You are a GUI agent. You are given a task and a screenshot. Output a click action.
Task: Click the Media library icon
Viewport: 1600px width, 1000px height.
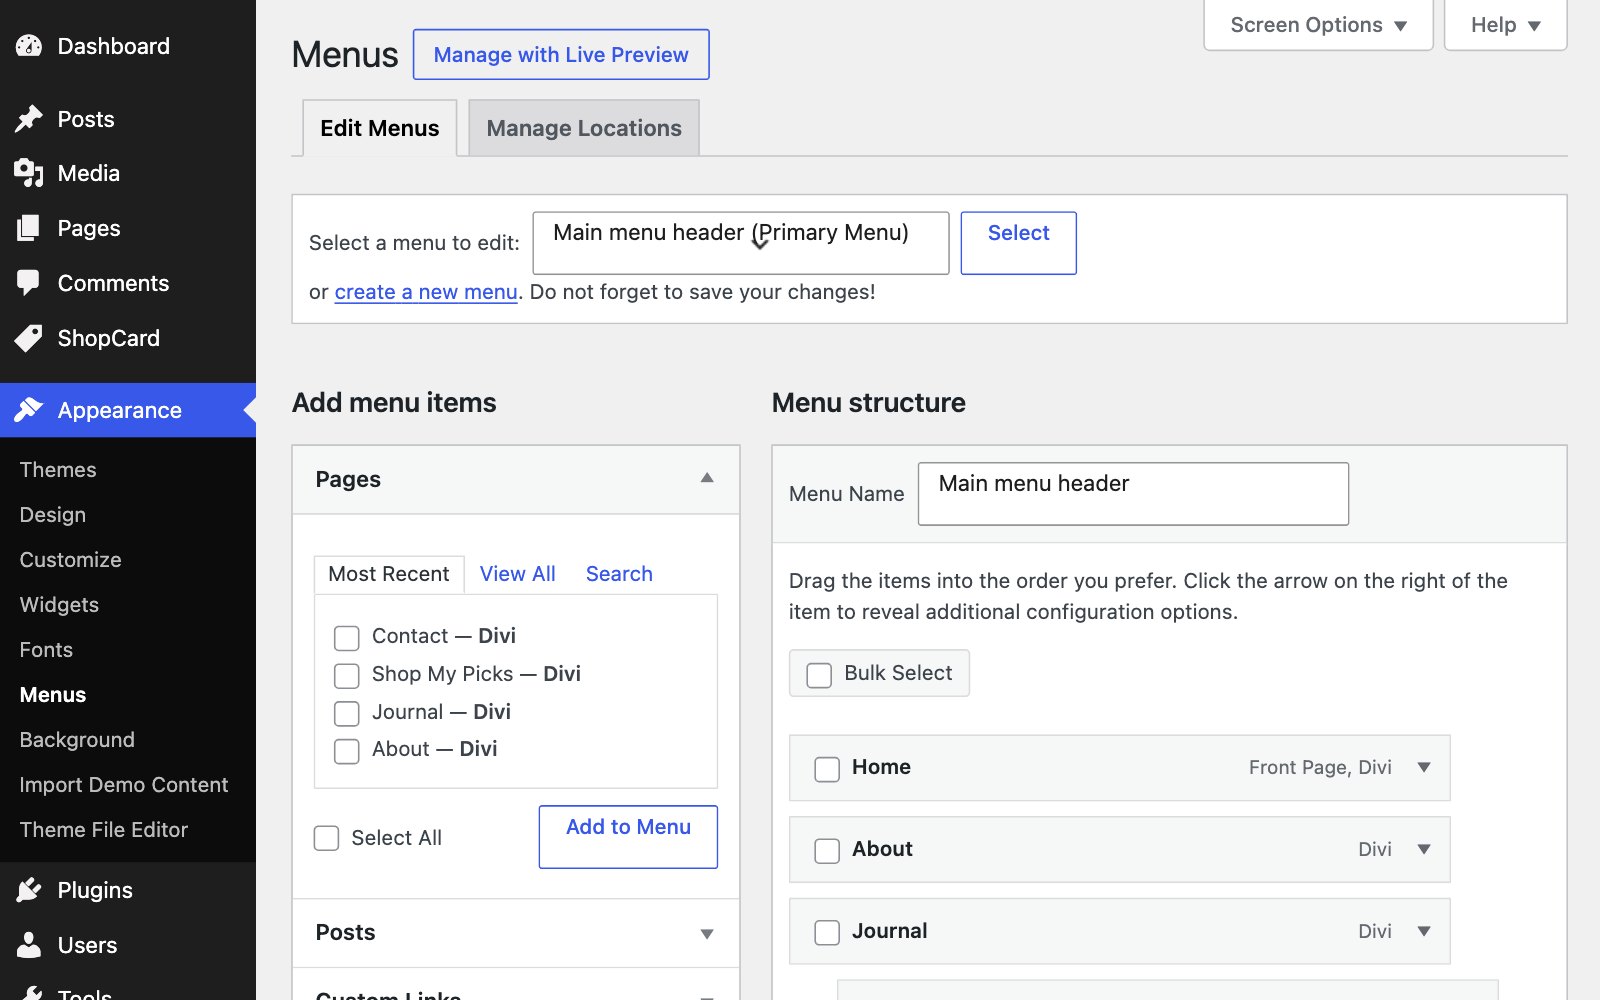29,173
